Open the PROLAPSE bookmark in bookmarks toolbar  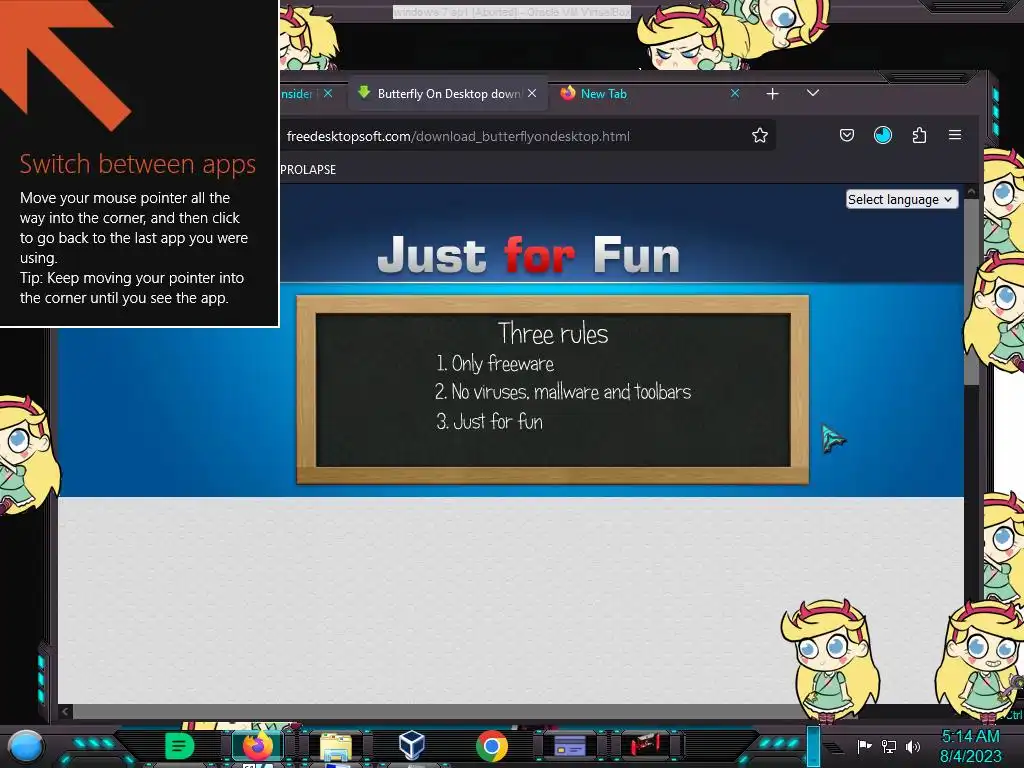(x=308, y=170)
